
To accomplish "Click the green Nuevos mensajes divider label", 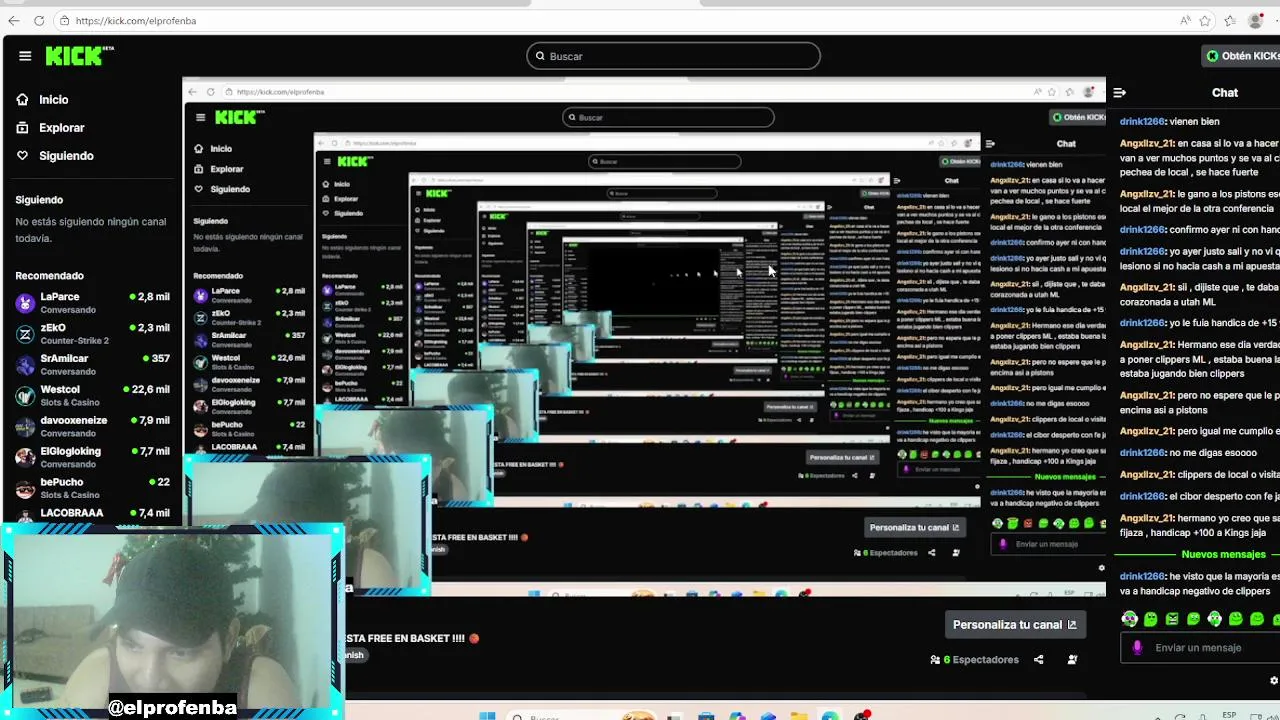I will click(x=1223, y=554).
